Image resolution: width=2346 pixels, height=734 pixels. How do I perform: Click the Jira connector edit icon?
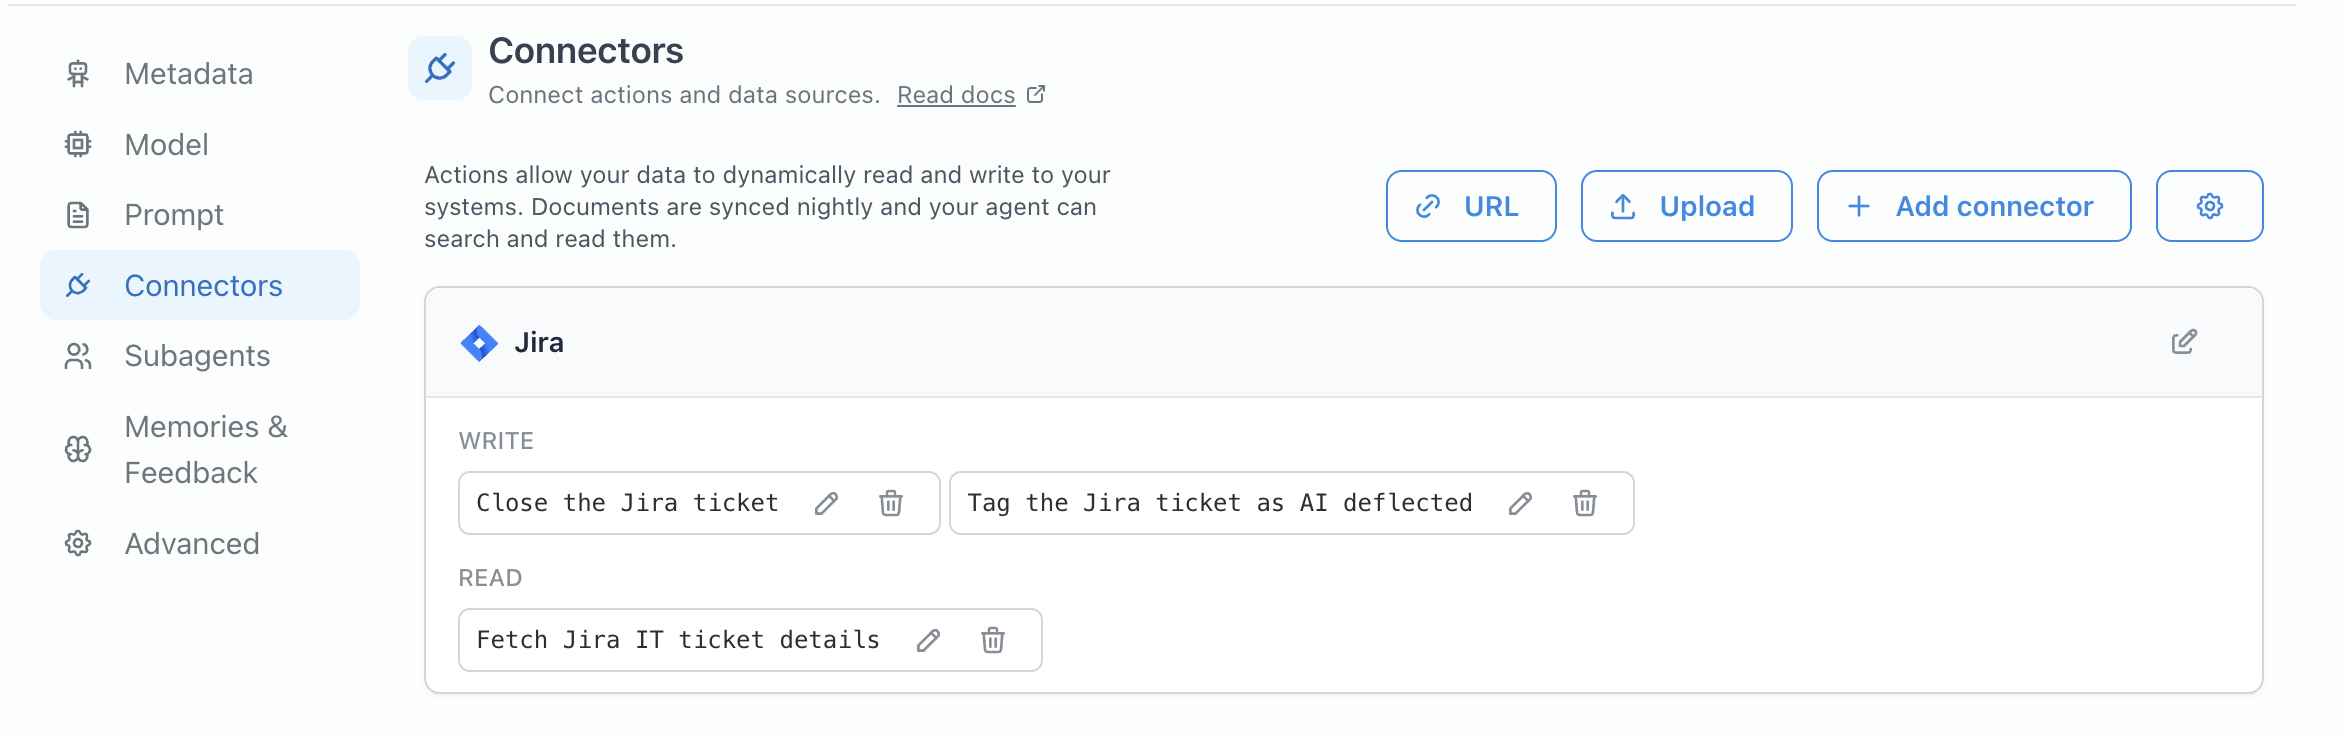(2184, 342)
